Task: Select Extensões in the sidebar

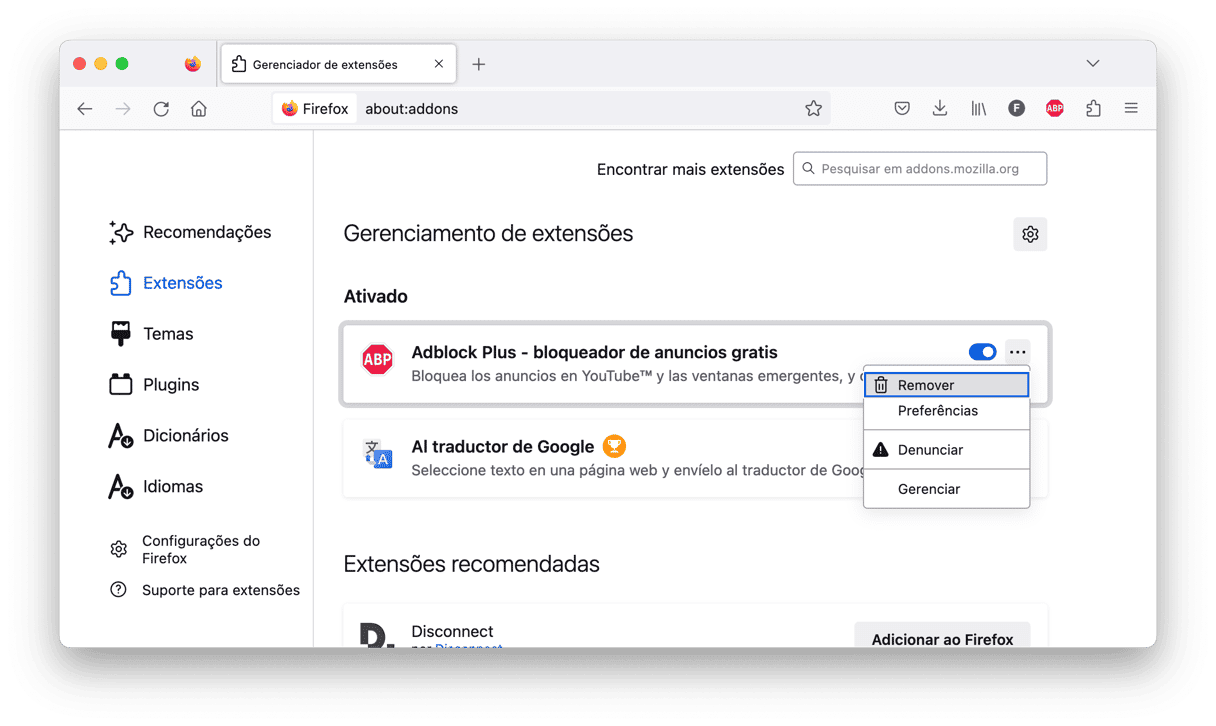Action: (x=166, y=283)
